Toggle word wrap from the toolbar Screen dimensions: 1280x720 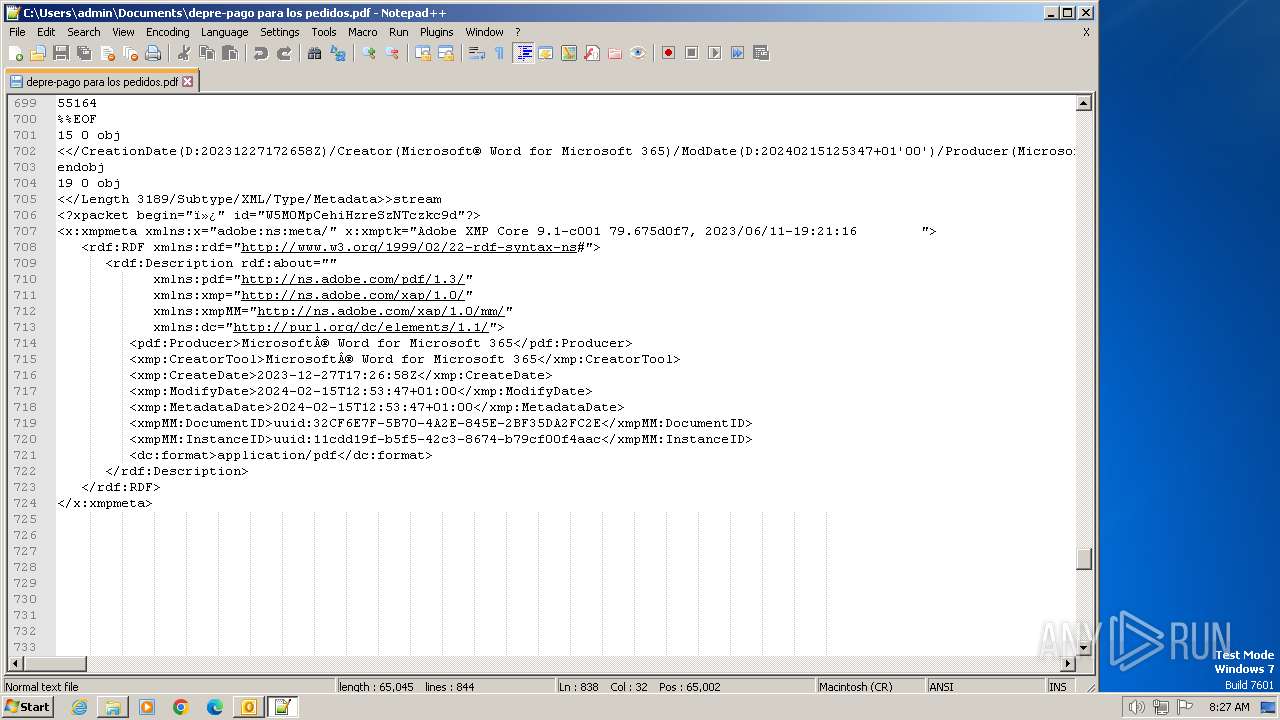coord(477,53)
